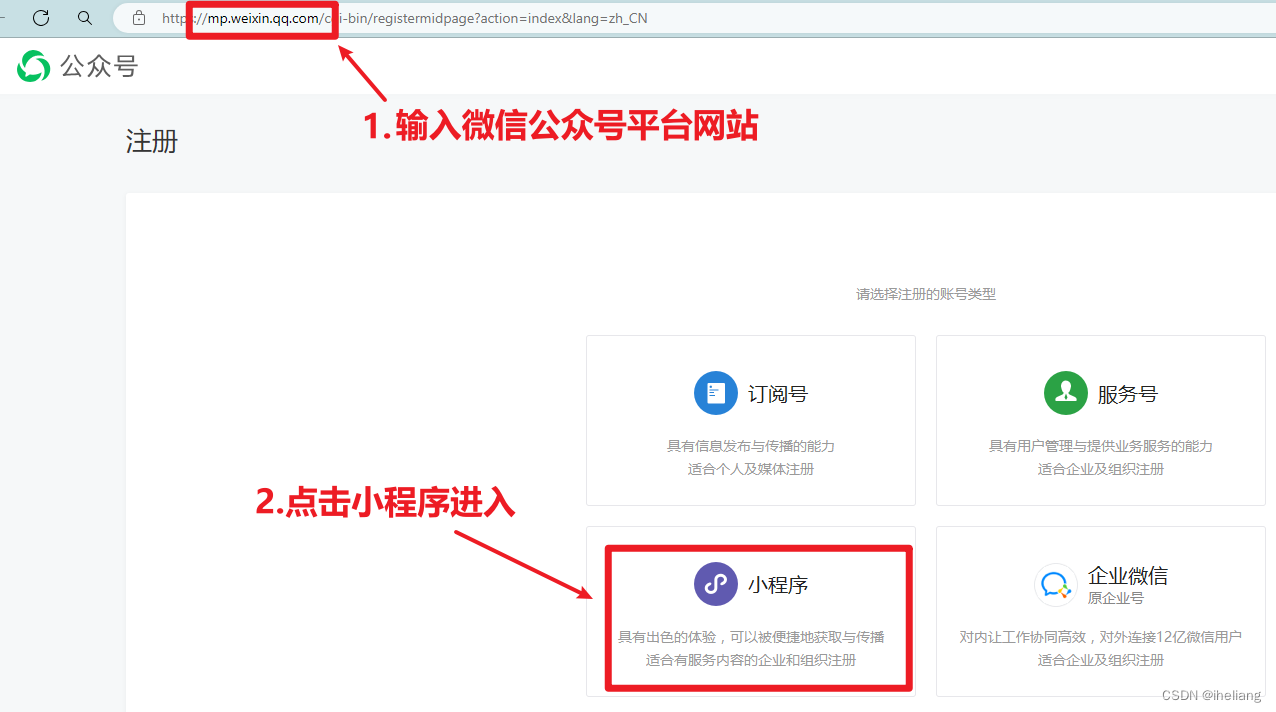Click the 公众号 header title text
Screen dimensions: 1276x712
point(99,66)
